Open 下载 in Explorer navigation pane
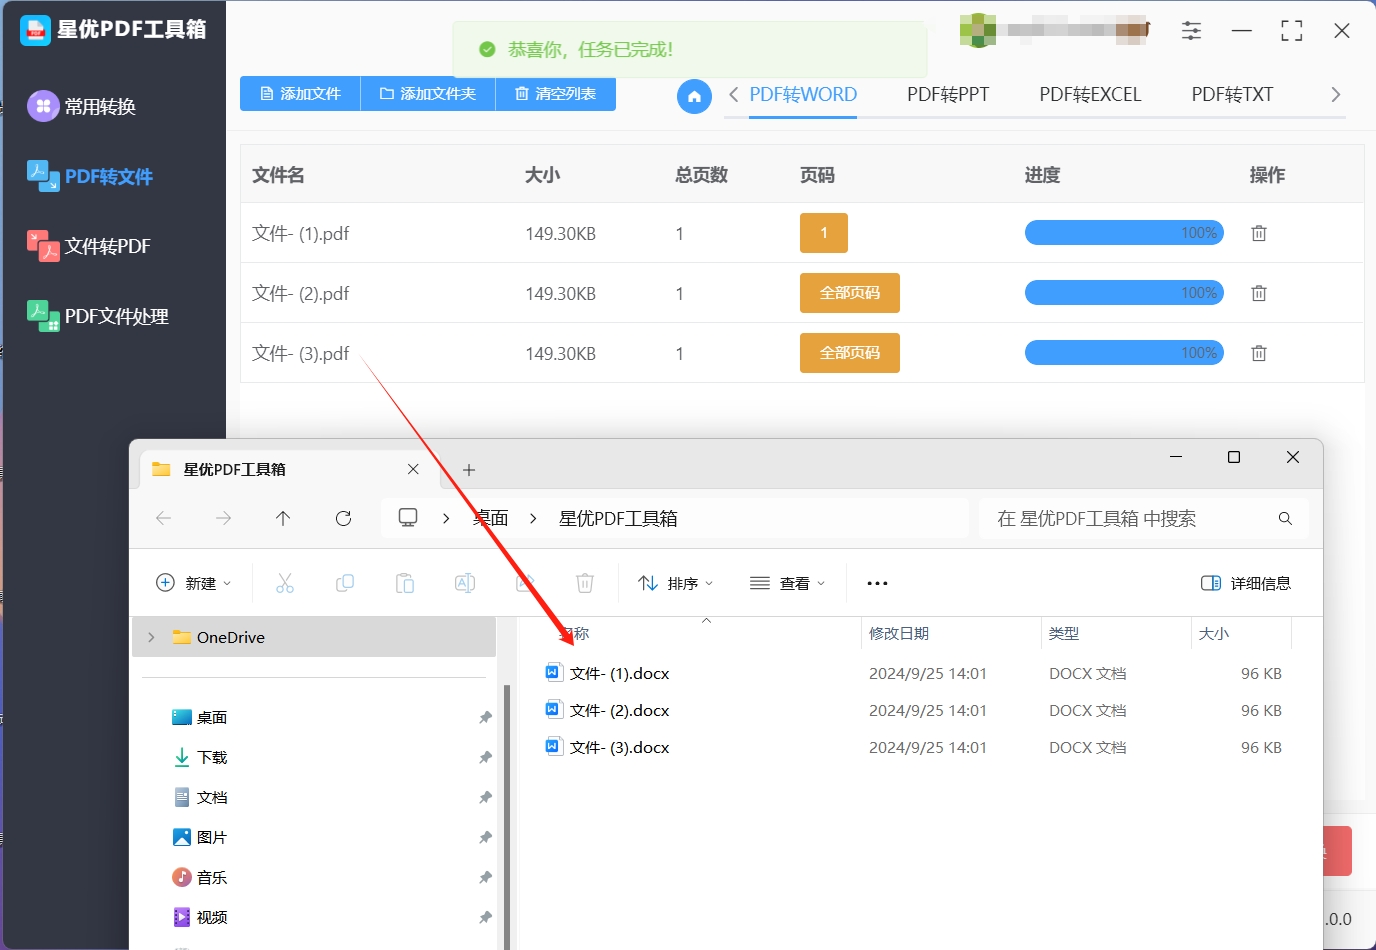1376x950 pixels. 200,757
